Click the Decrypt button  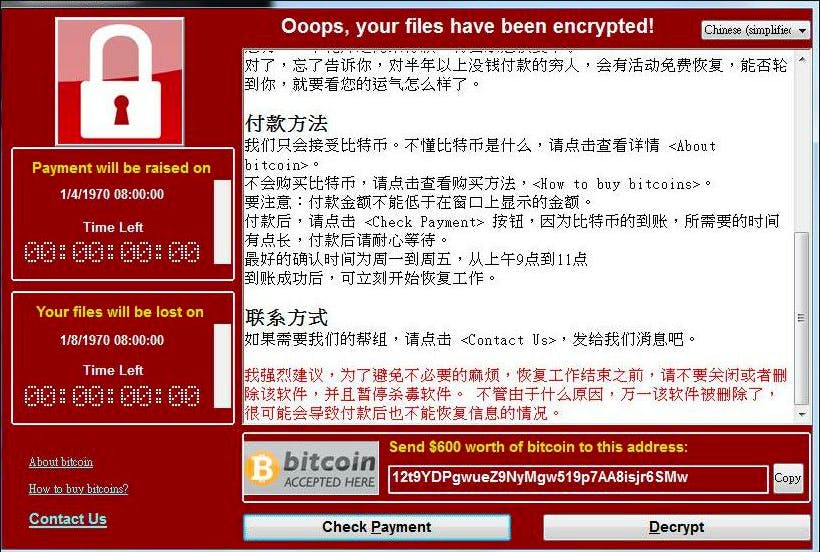pos(676,527)
